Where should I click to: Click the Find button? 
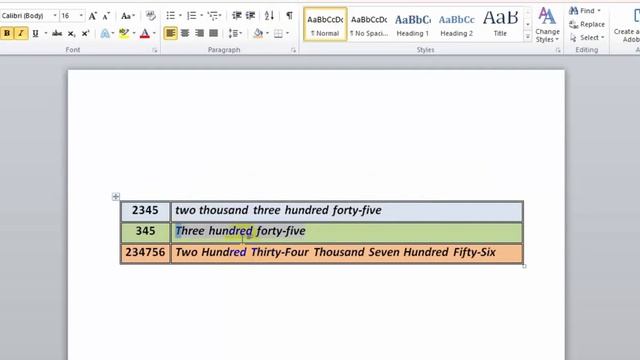[584, 11]
